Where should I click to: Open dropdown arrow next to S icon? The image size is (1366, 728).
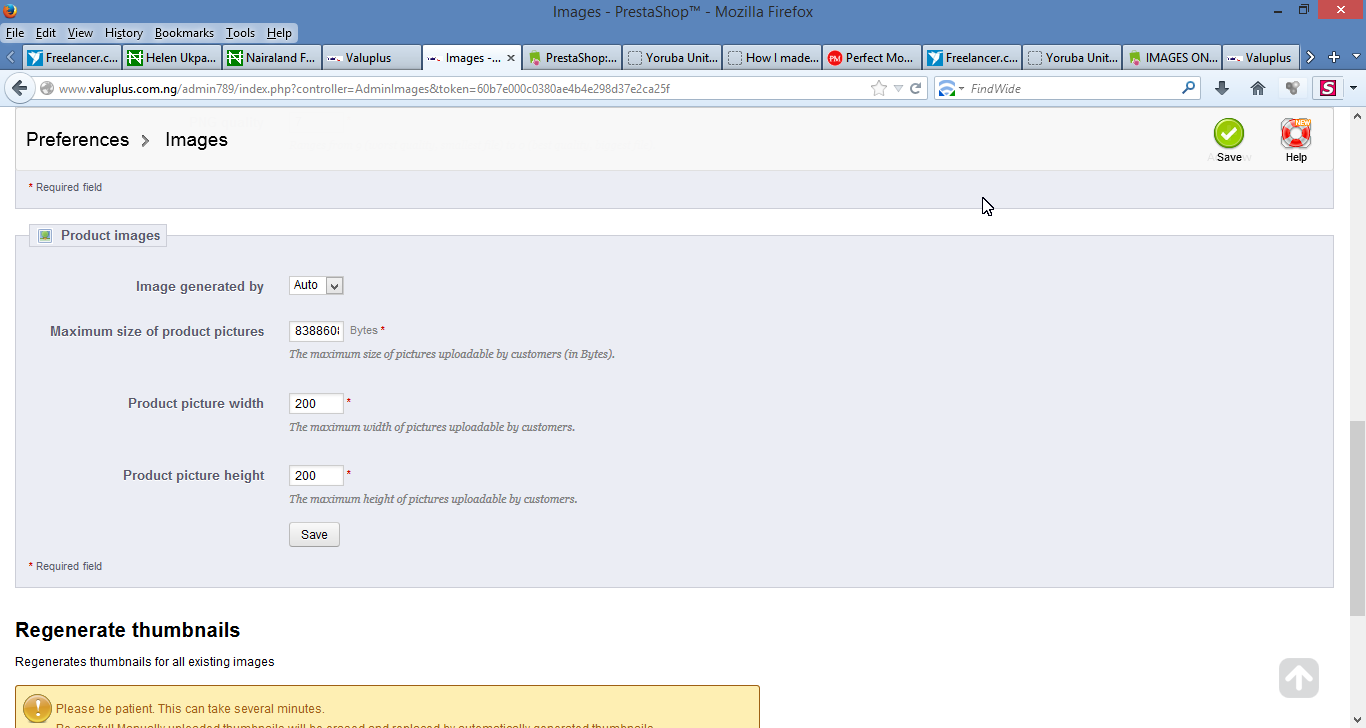pyautogui.click(x=1353, y=88)
